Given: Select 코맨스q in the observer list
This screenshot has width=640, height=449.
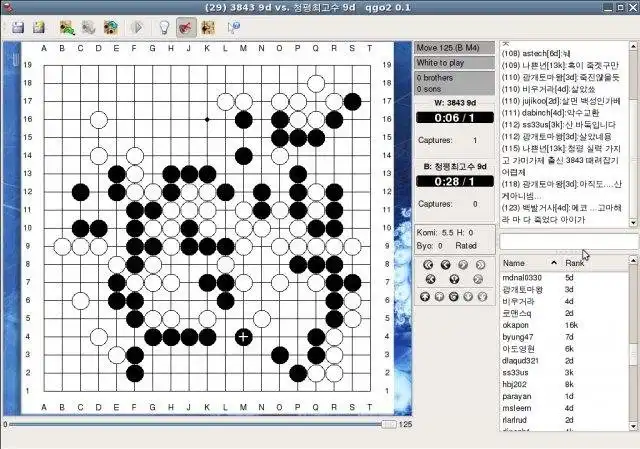Looking at the screenshot, I should point(564,313).
